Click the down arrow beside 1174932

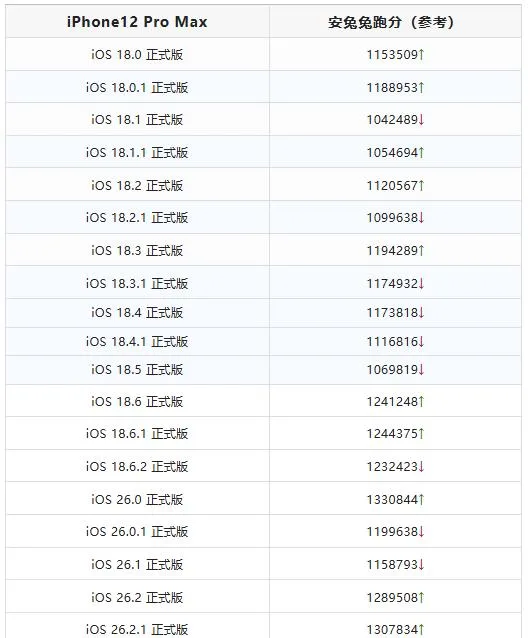point(421,283)
